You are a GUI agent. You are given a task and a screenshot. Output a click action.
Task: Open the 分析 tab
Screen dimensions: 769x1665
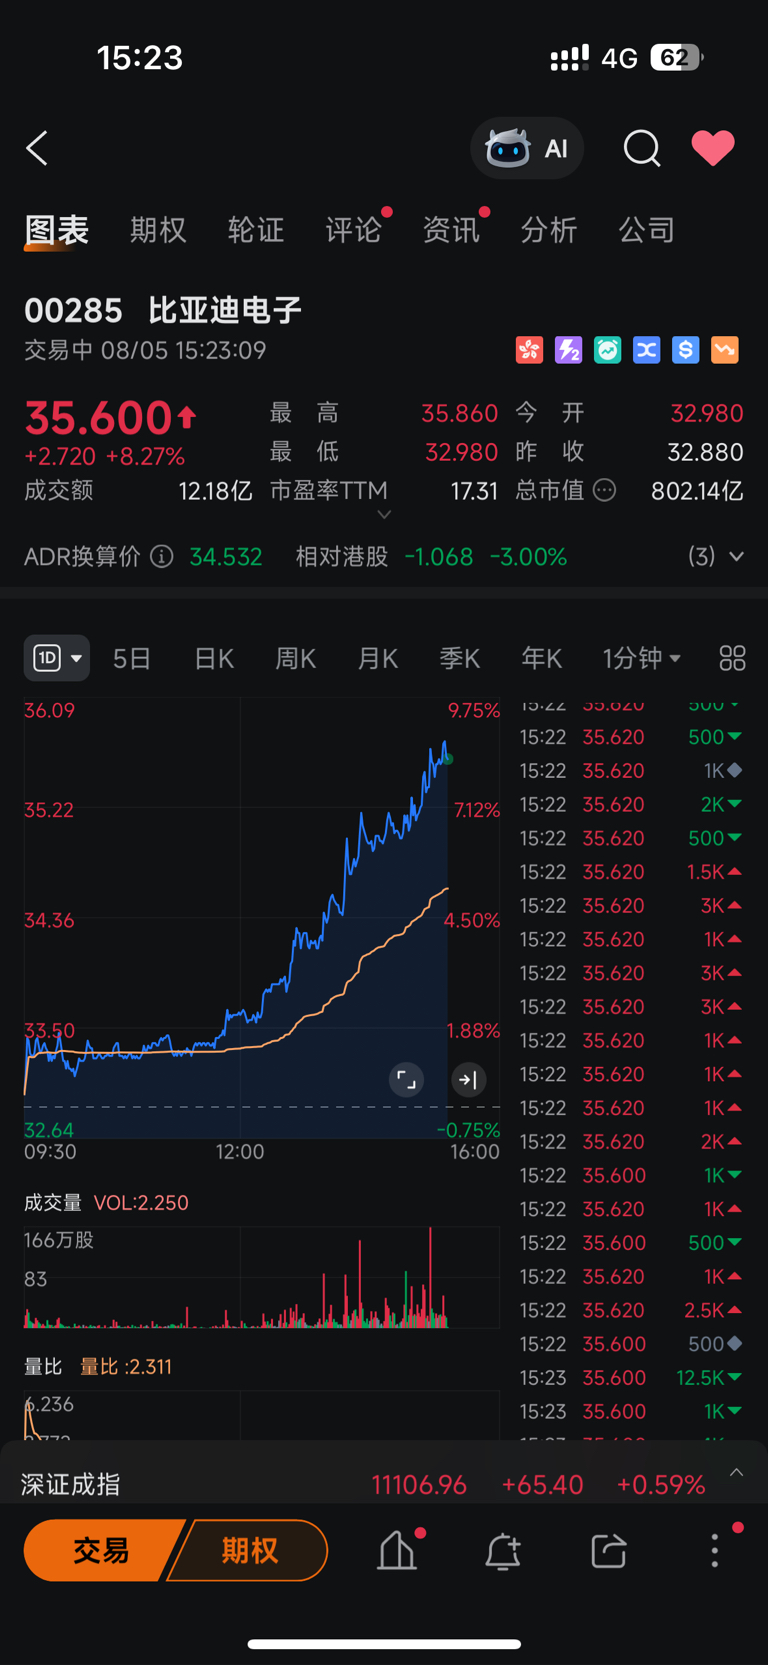point(549,230)
